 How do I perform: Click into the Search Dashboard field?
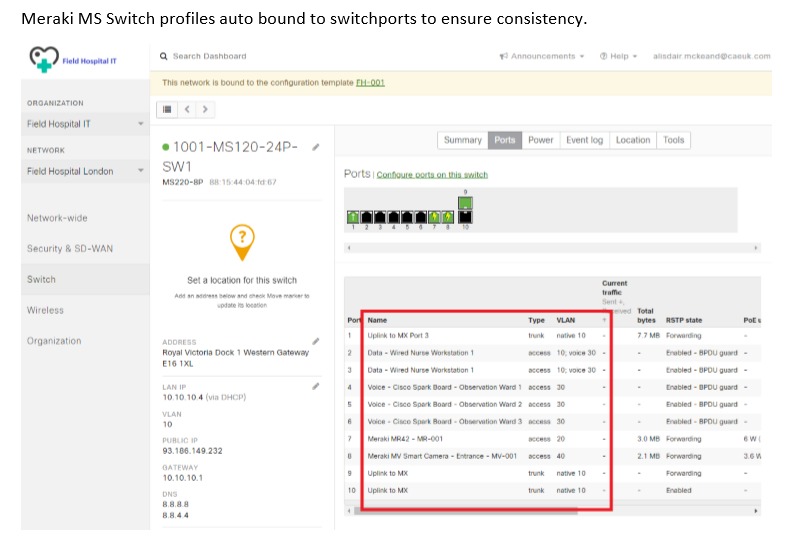click(210, 56)
